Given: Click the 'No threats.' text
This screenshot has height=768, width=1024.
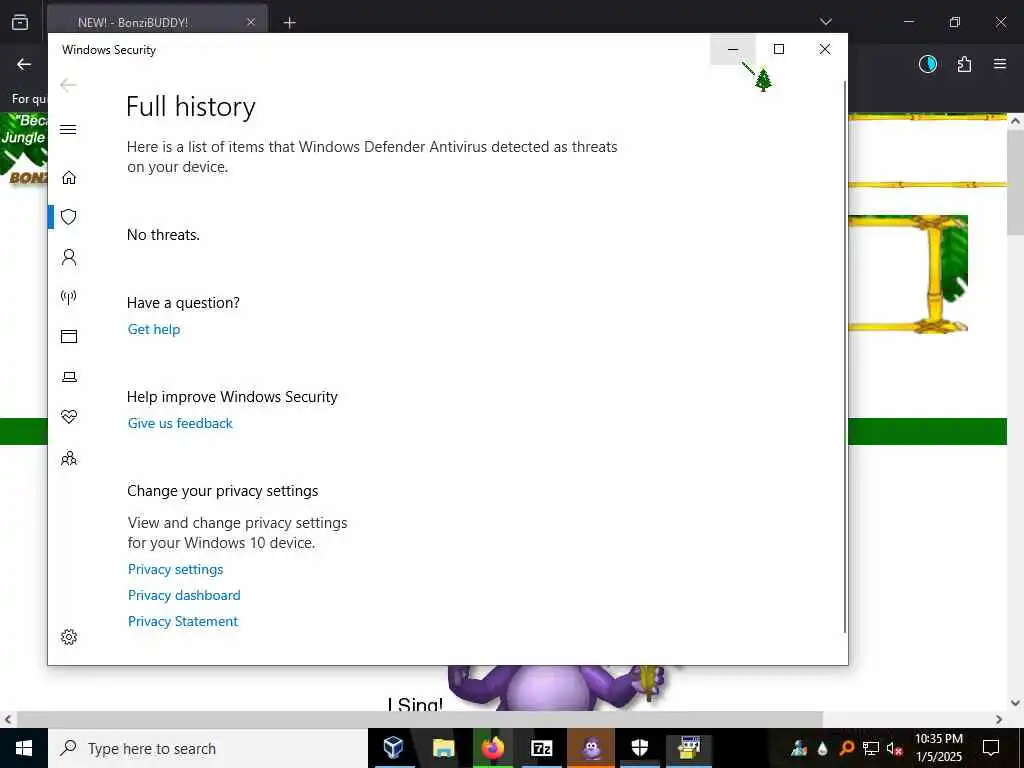Looking at the screenshot, I should 163,235.
